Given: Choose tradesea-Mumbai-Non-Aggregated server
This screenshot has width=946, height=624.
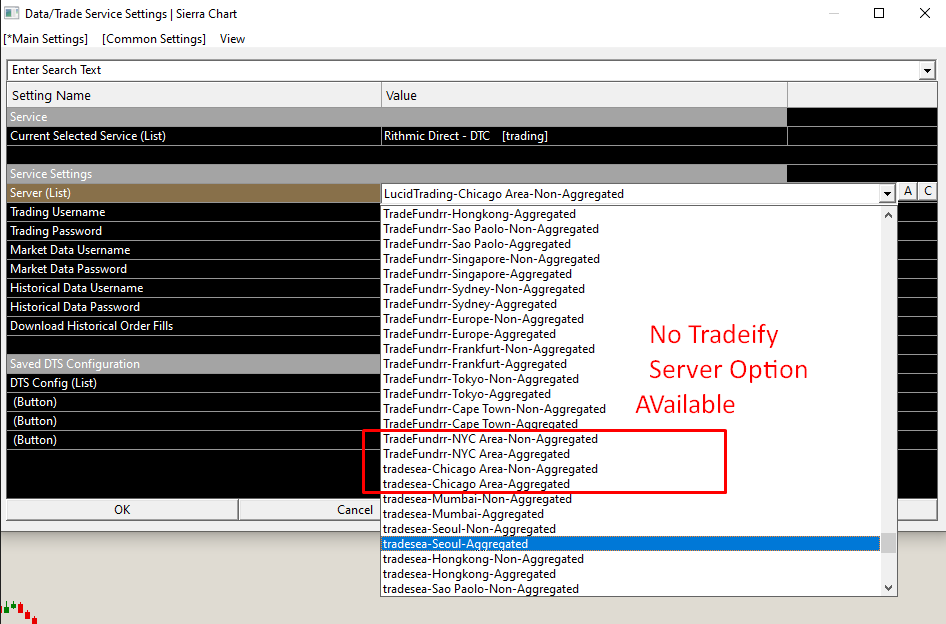Looking at the screenshot, I should pos(631,499).
